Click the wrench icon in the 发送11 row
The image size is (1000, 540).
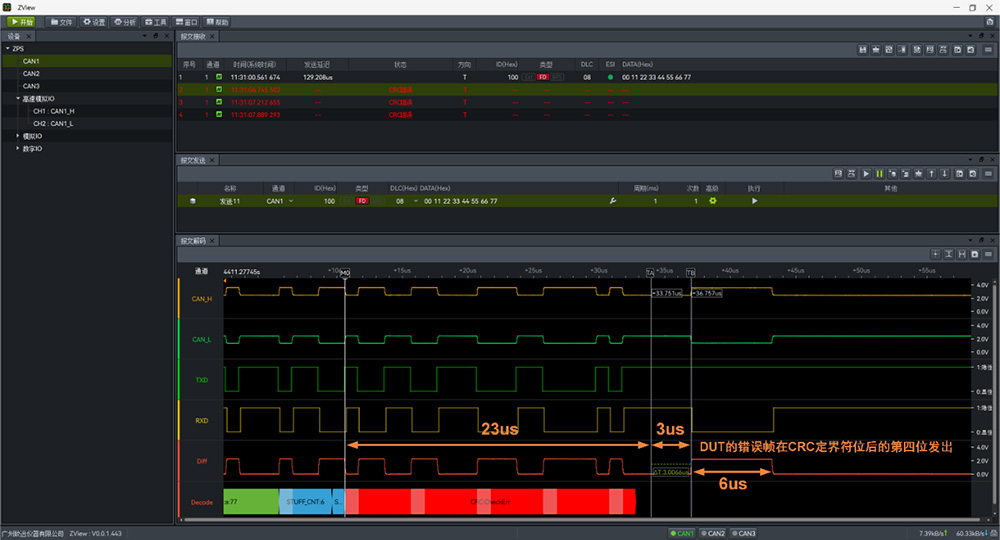(613, 201)
